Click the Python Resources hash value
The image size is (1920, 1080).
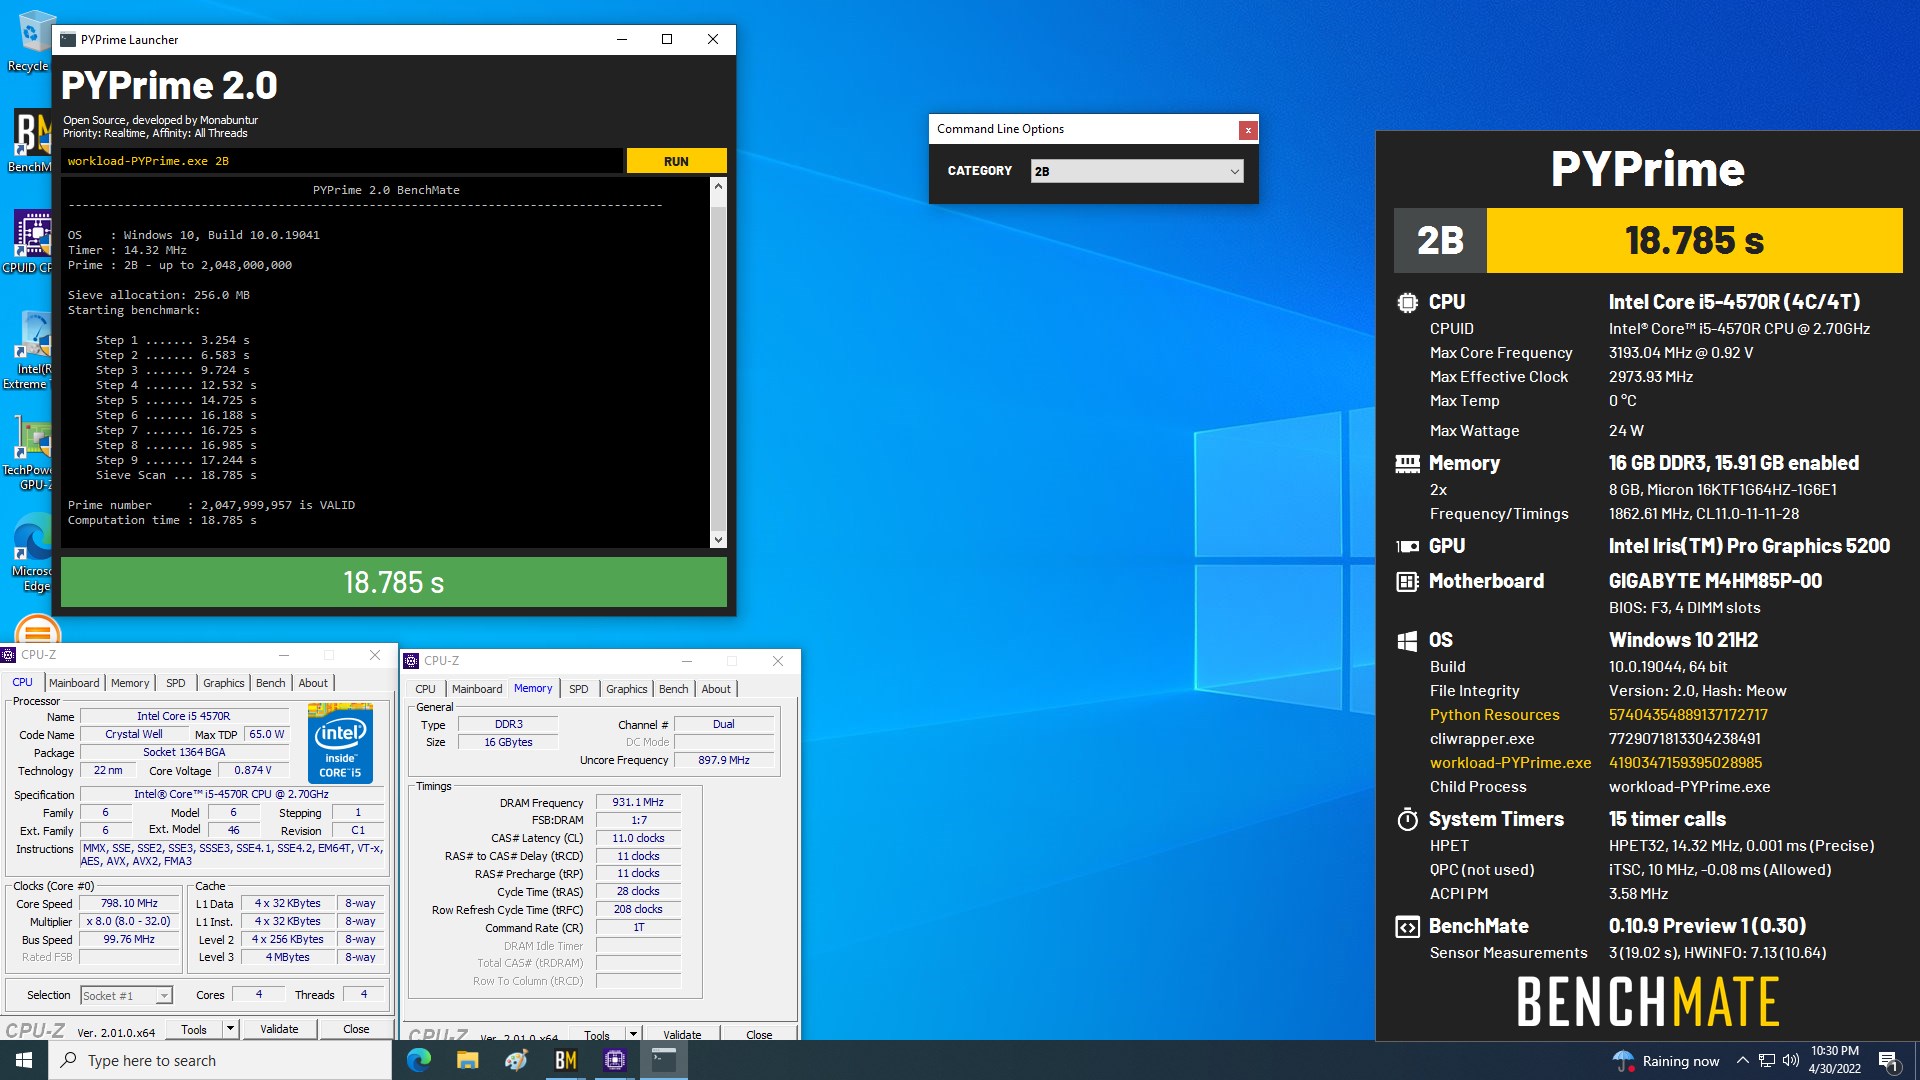click(x=1688, y=715)
